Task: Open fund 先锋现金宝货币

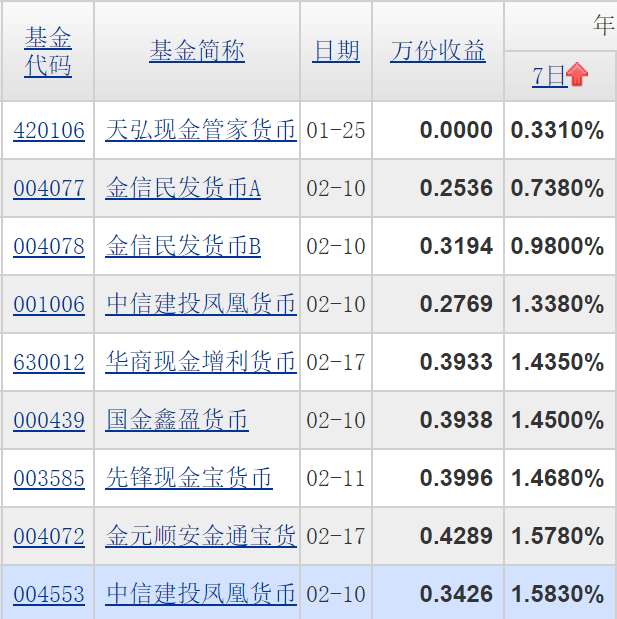Action: (189, 478)
